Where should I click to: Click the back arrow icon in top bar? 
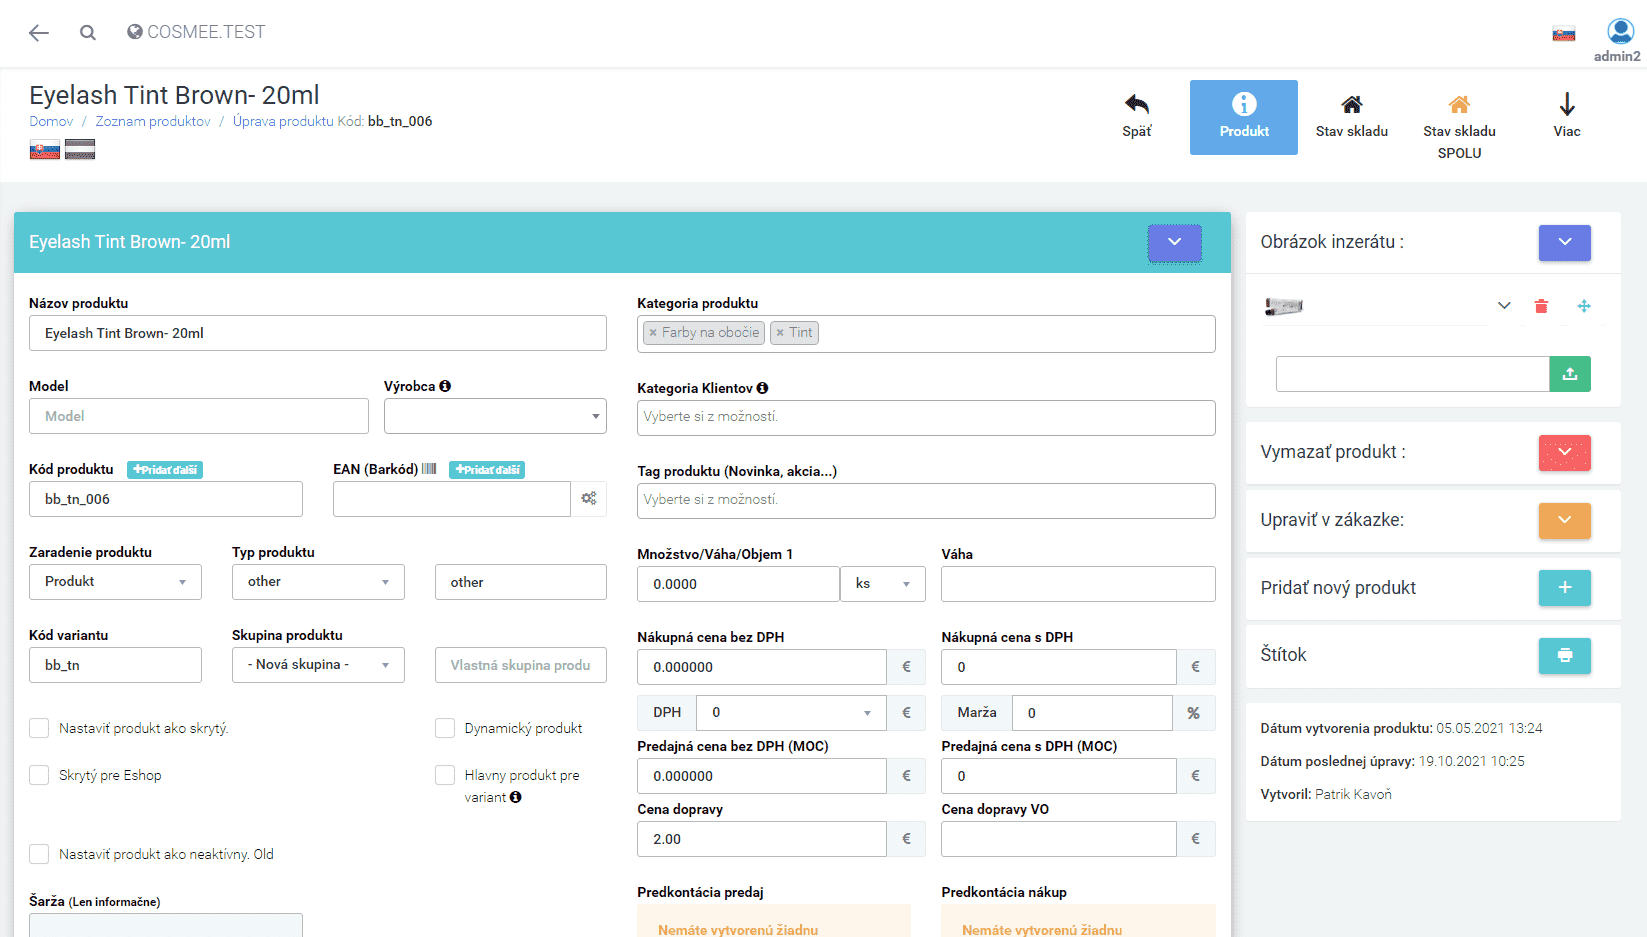pos(39,33)
